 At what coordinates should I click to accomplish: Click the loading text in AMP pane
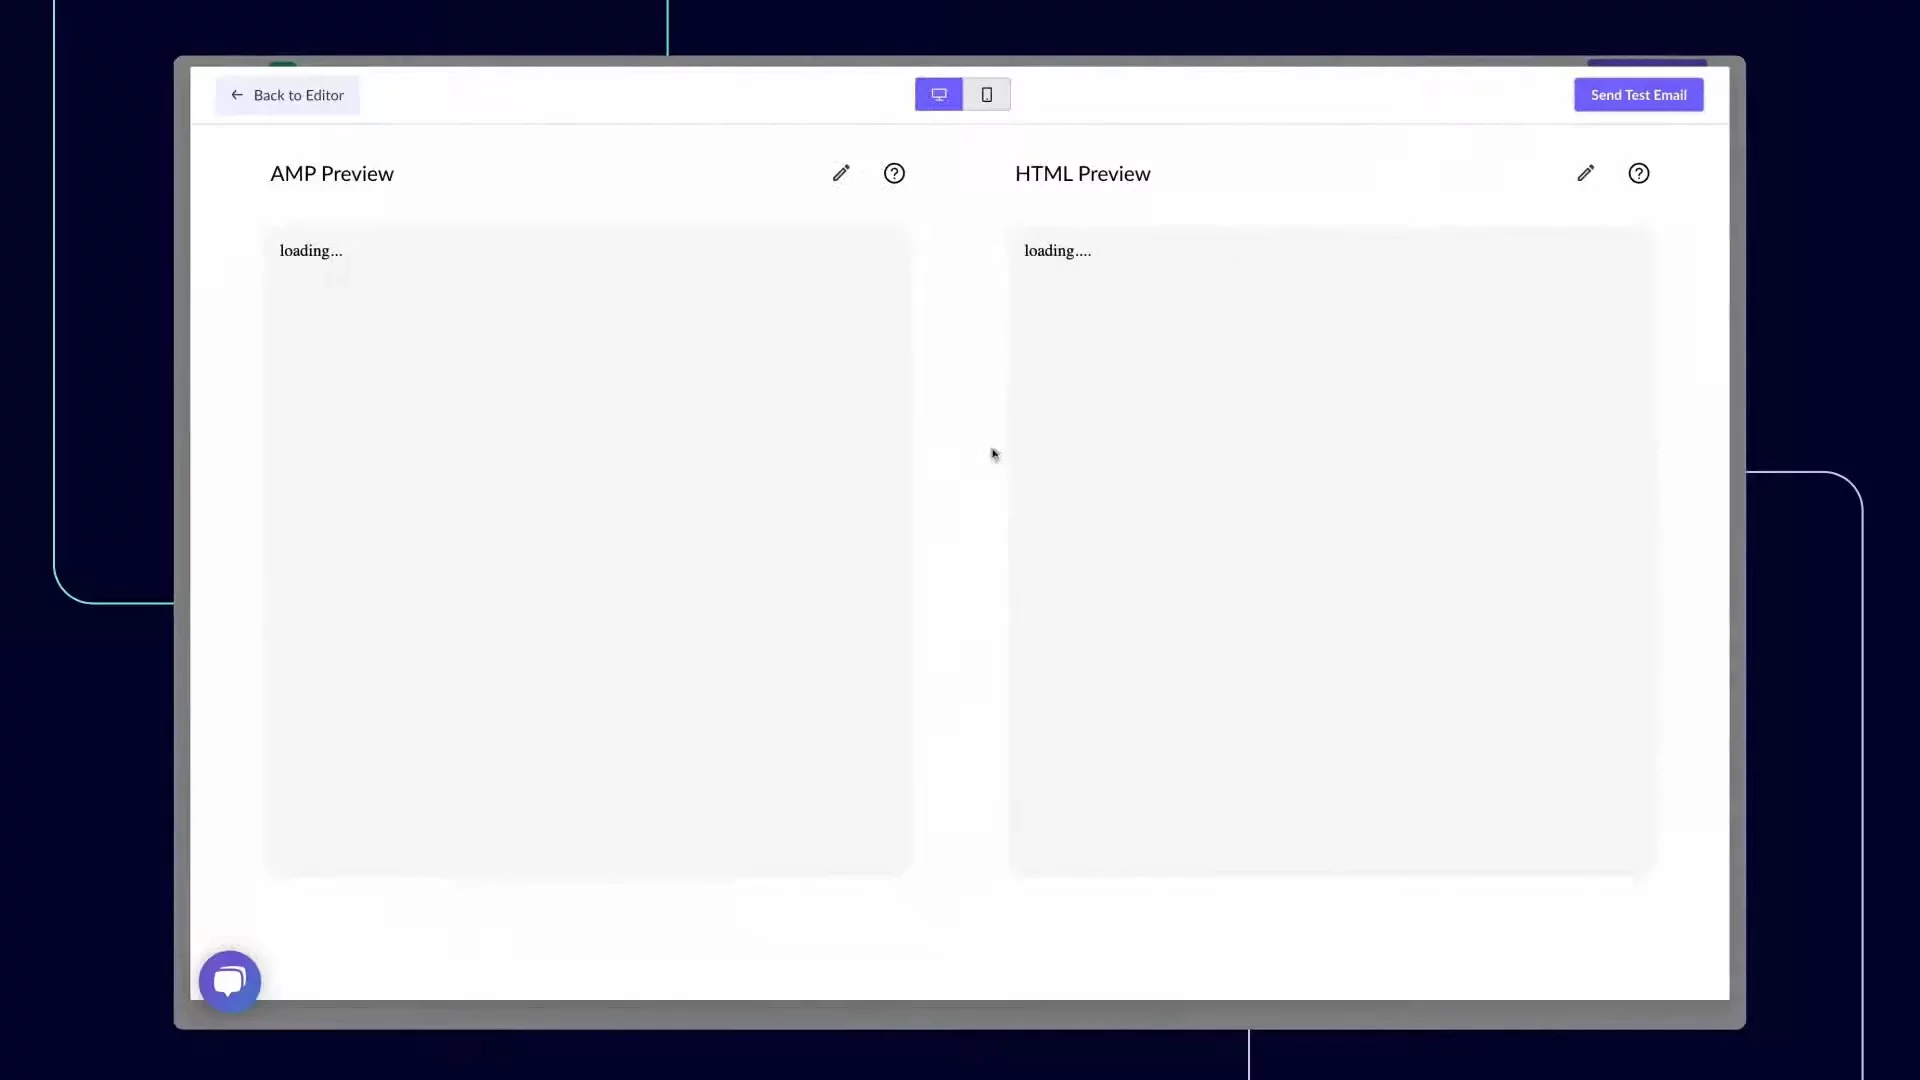(x=310, y=251)
